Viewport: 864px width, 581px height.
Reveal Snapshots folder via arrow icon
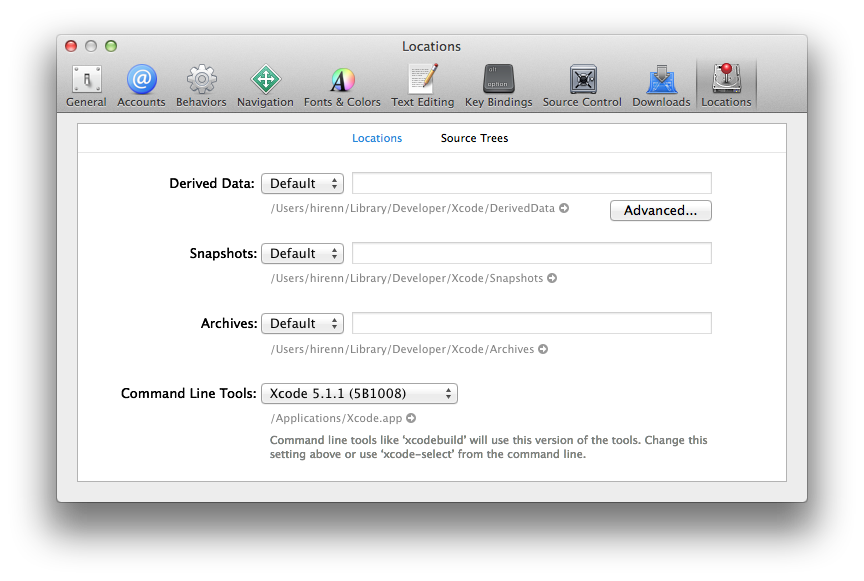[x=552, y=278]
